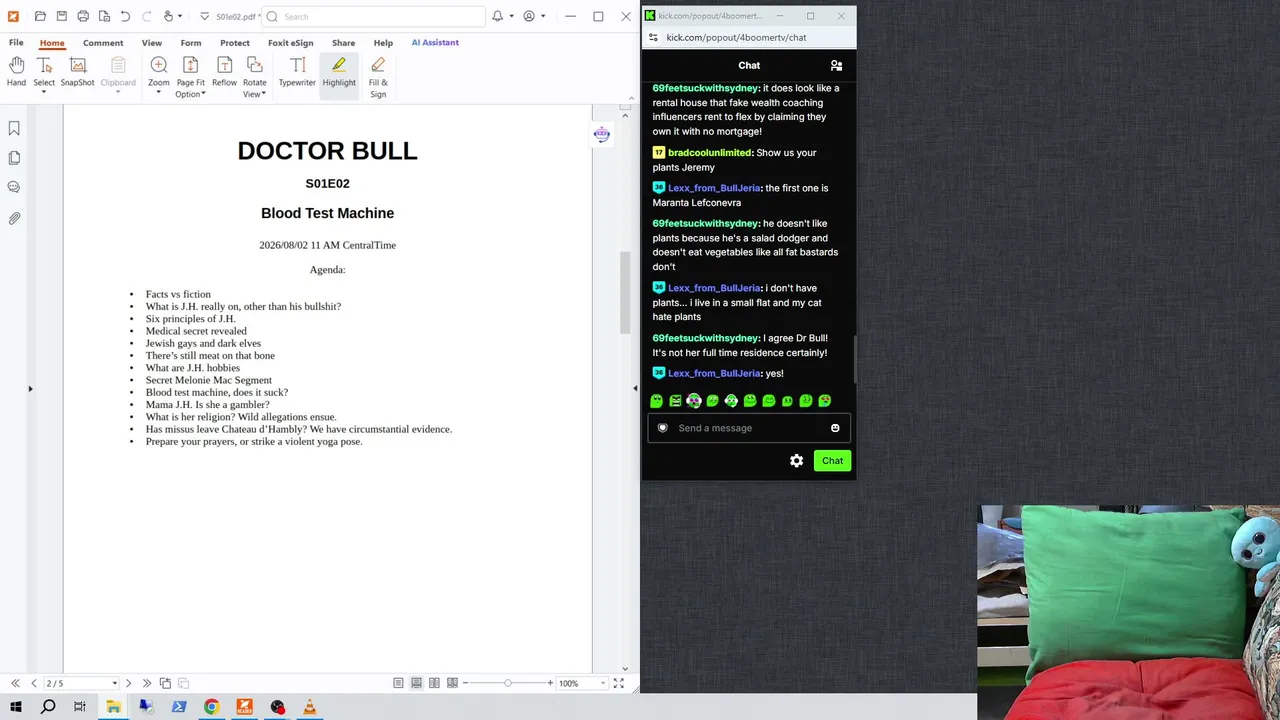Click the Foxit search box
The height and width of the screenshot is (720, 1280).
(x=373, y=16)
